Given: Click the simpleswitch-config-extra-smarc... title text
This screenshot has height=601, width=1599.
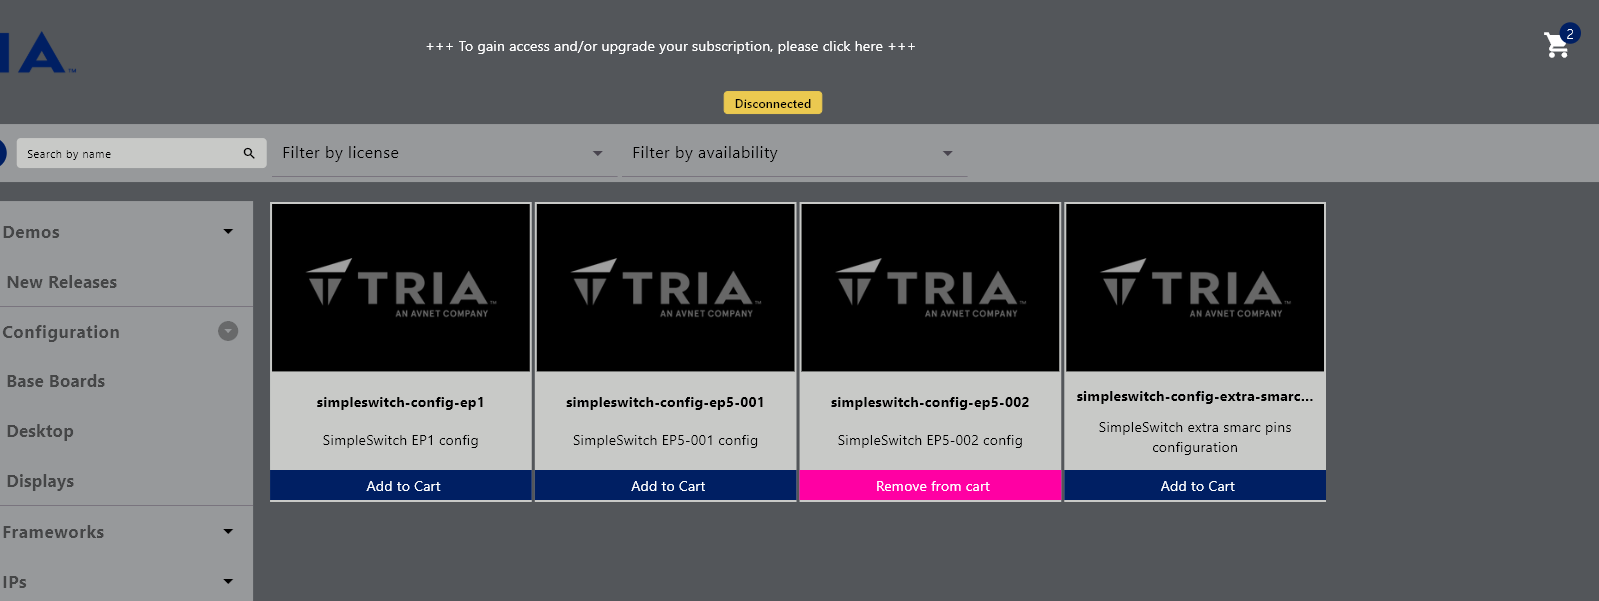Looking at the screenshot, I should coord(1195,396).
